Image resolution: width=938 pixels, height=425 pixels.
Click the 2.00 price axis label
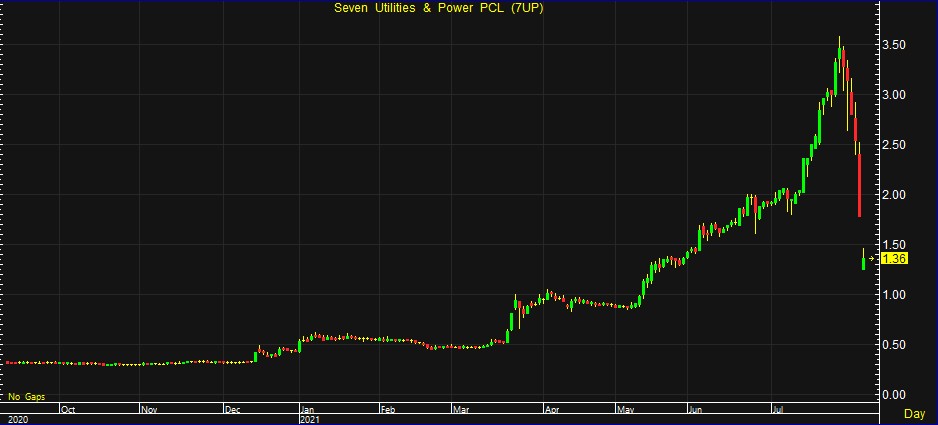(893, 195)
